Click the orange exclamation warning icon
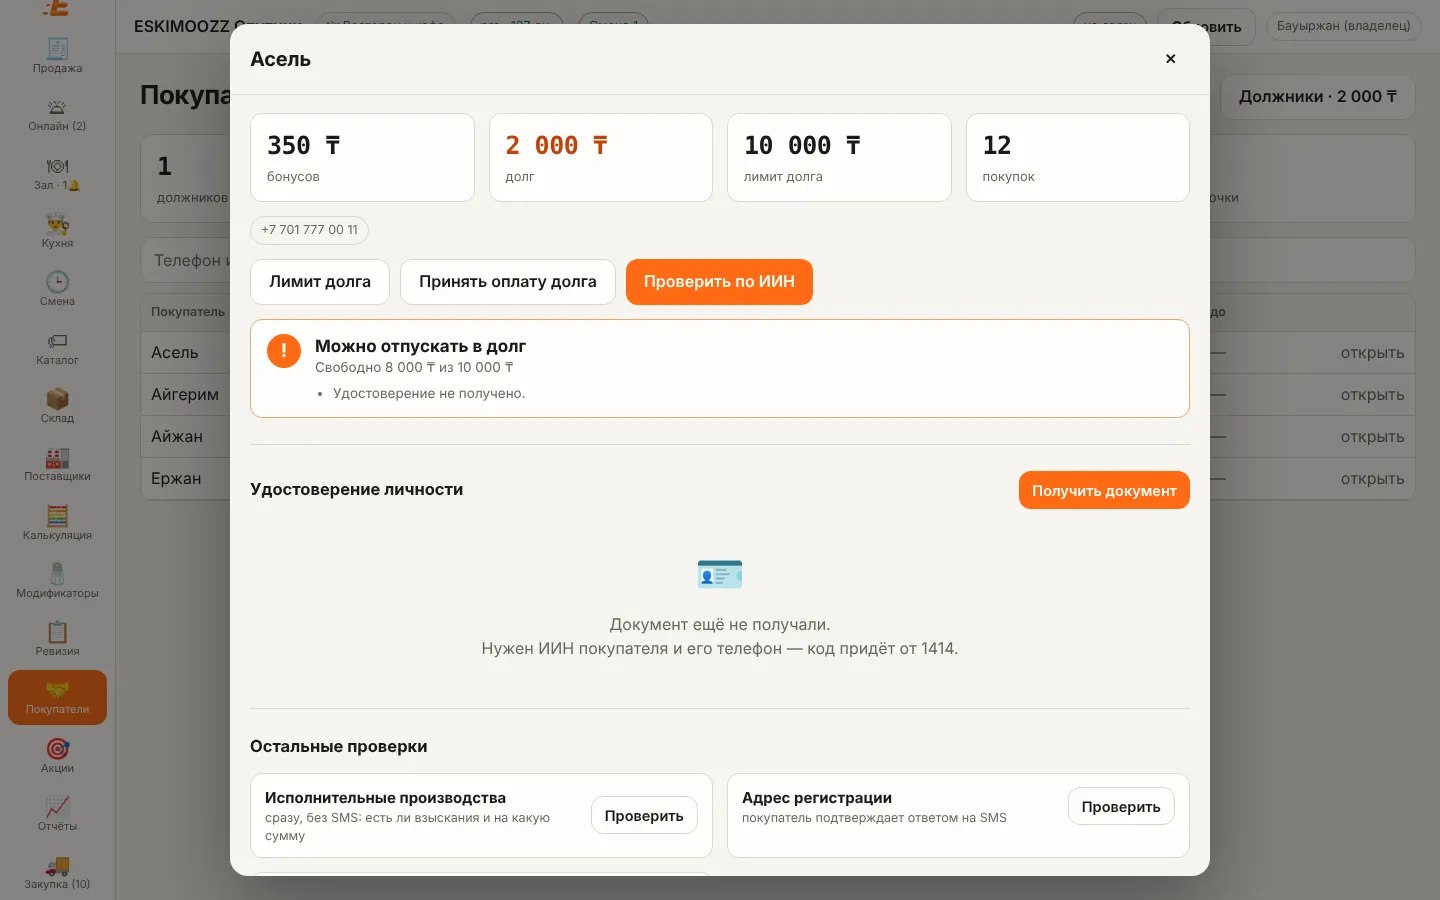The width and height of the screenshot is (1440, 900). (284, 351)
